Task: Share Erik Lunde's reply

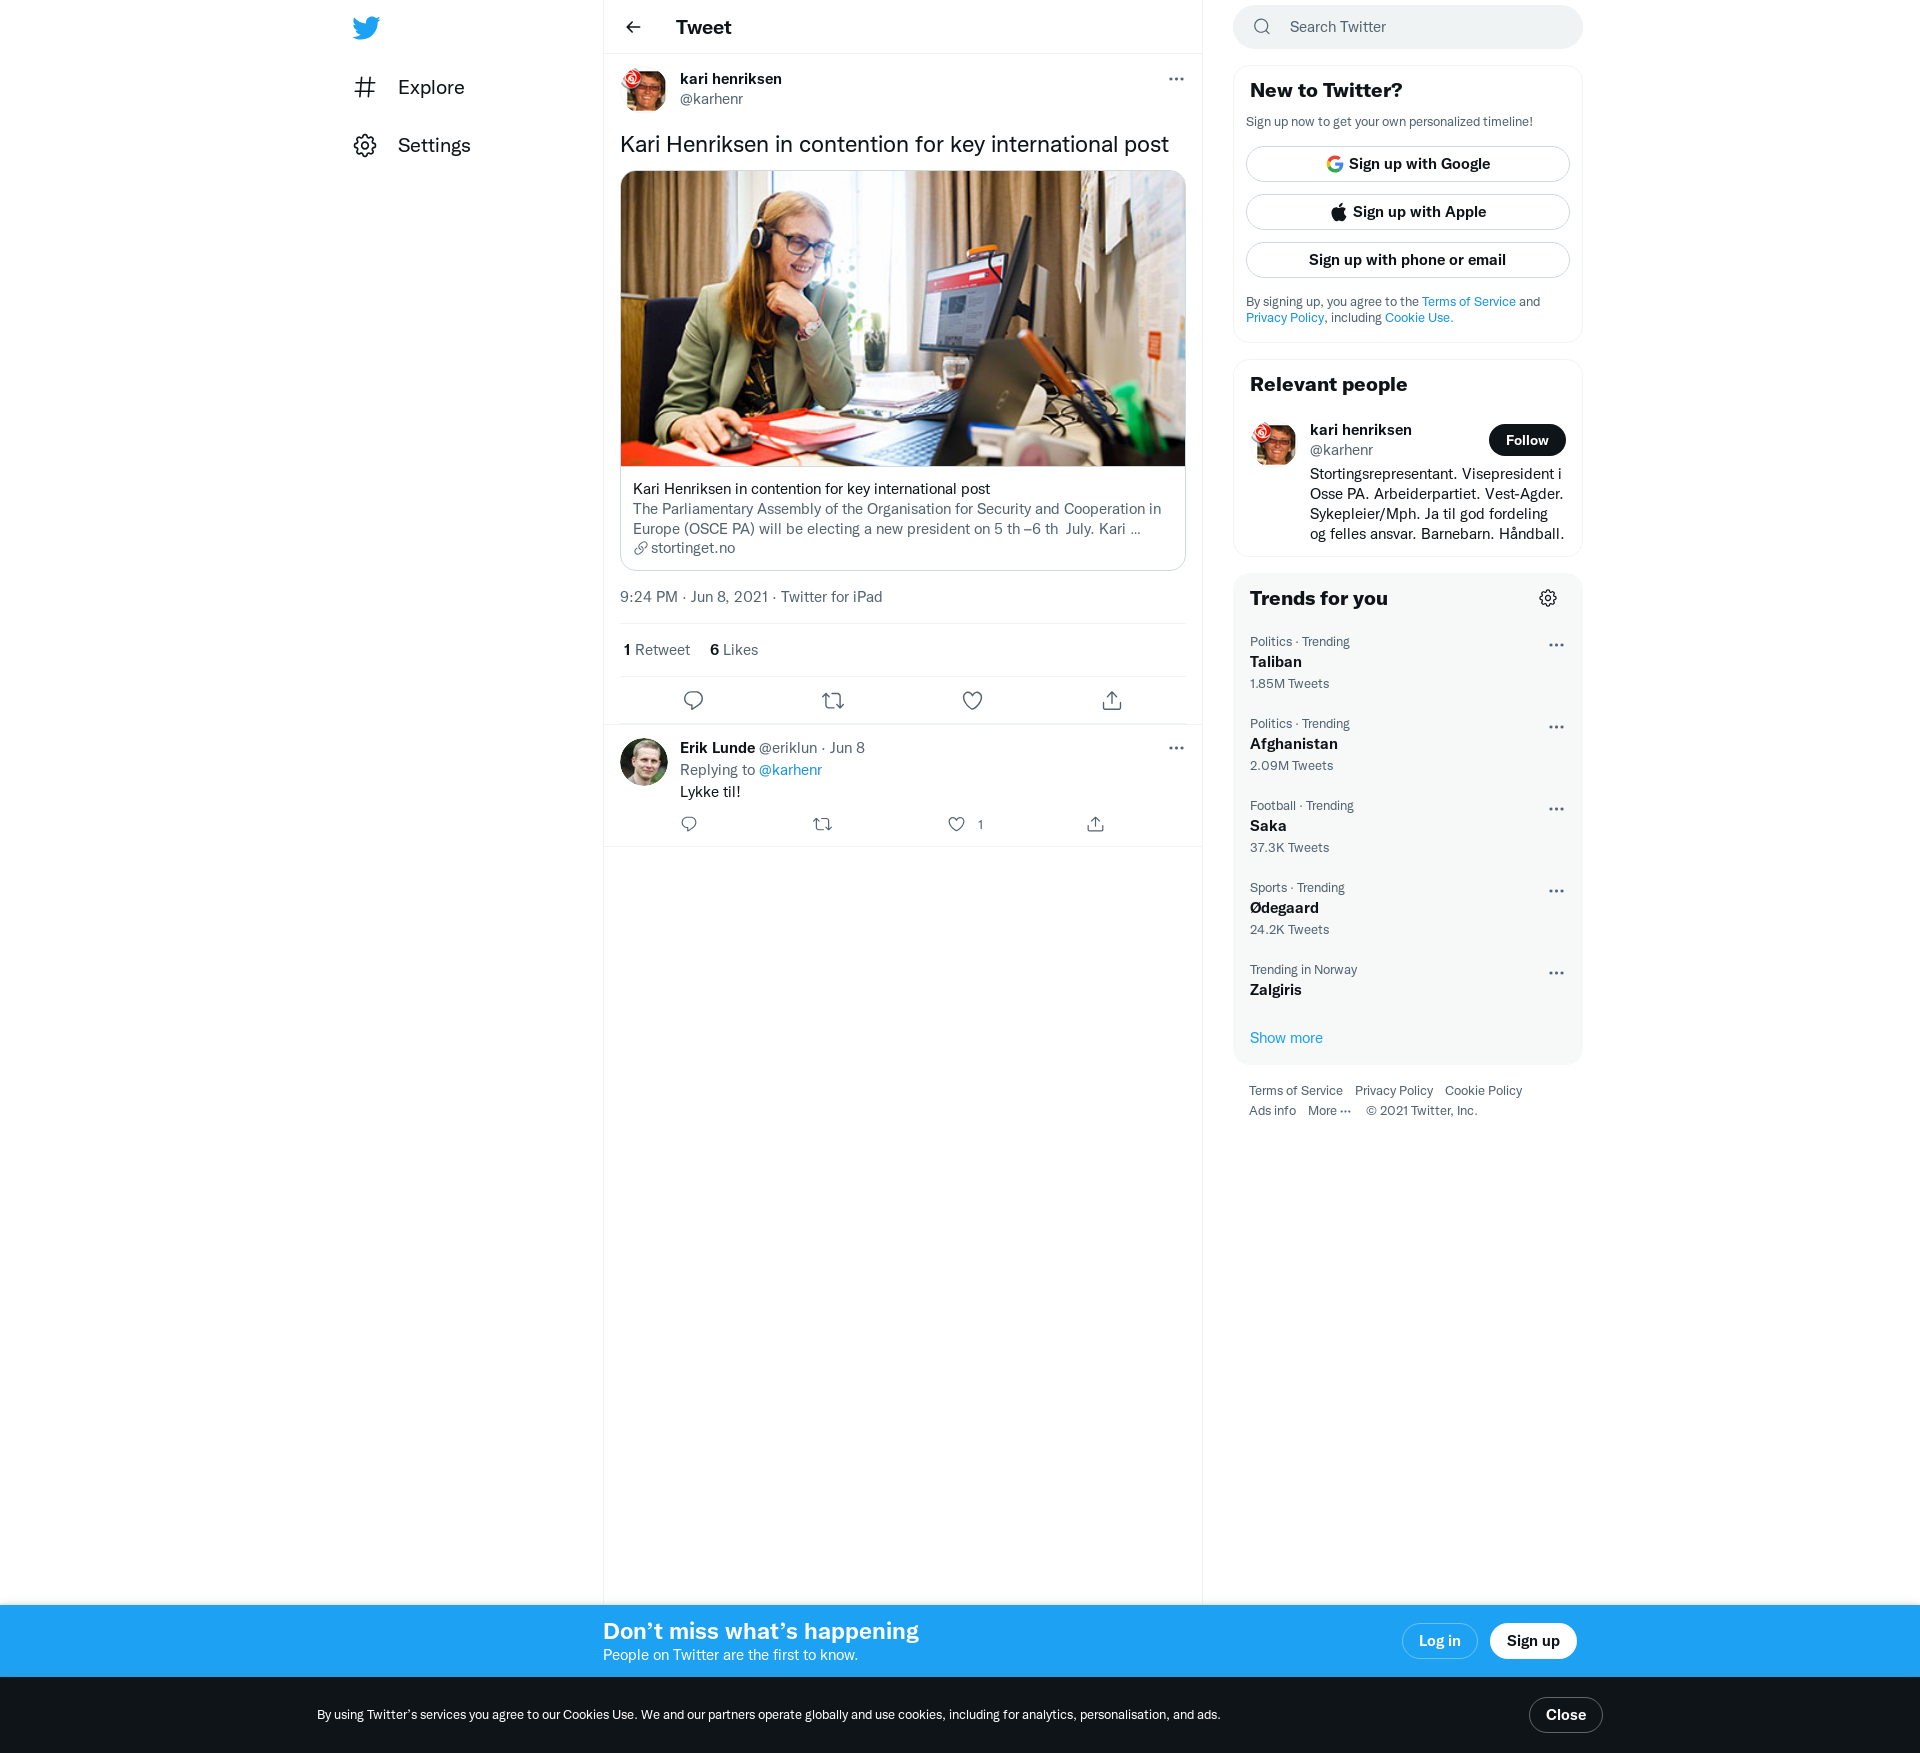Action: (1096, 824)
